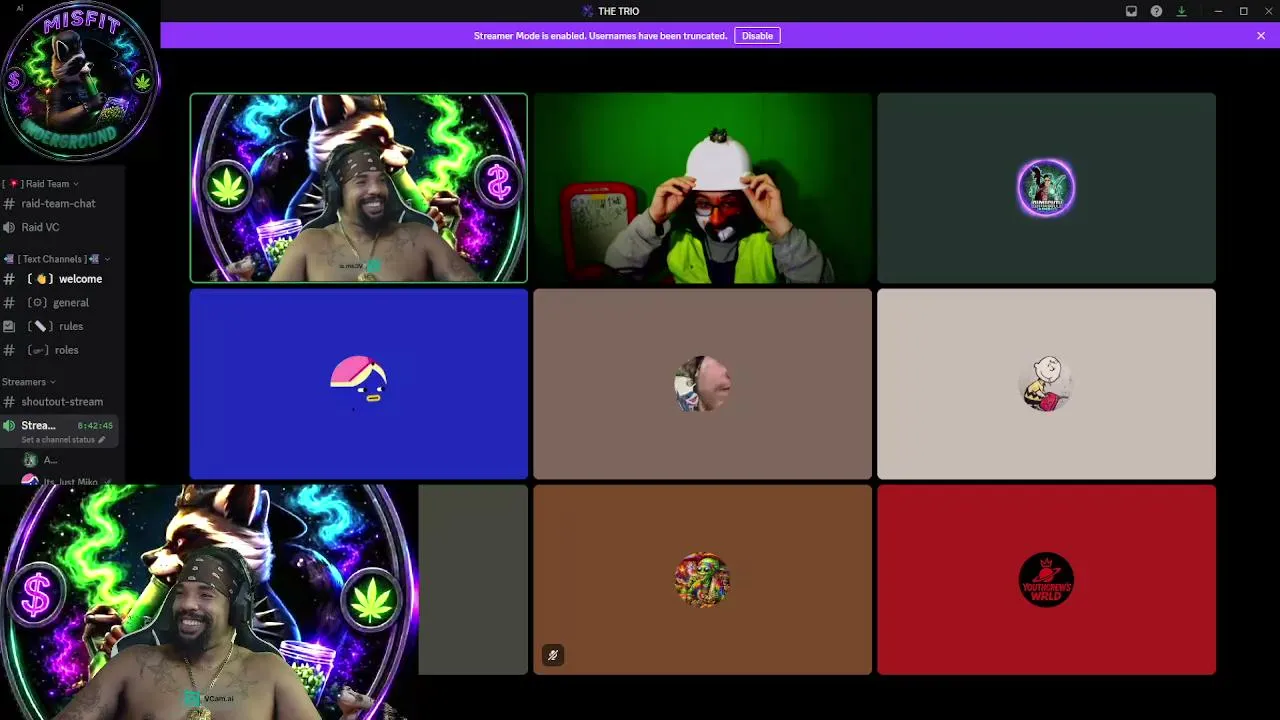Focus the hard hat webcam tile
1280x720 pixels.
(702, 188)
